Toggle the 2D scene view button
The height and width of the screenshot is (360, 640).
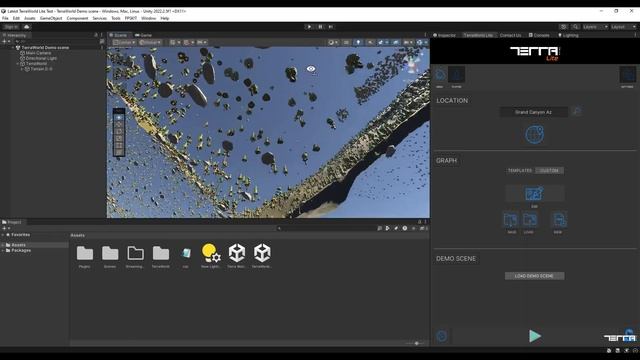click(x=346, y=42)
